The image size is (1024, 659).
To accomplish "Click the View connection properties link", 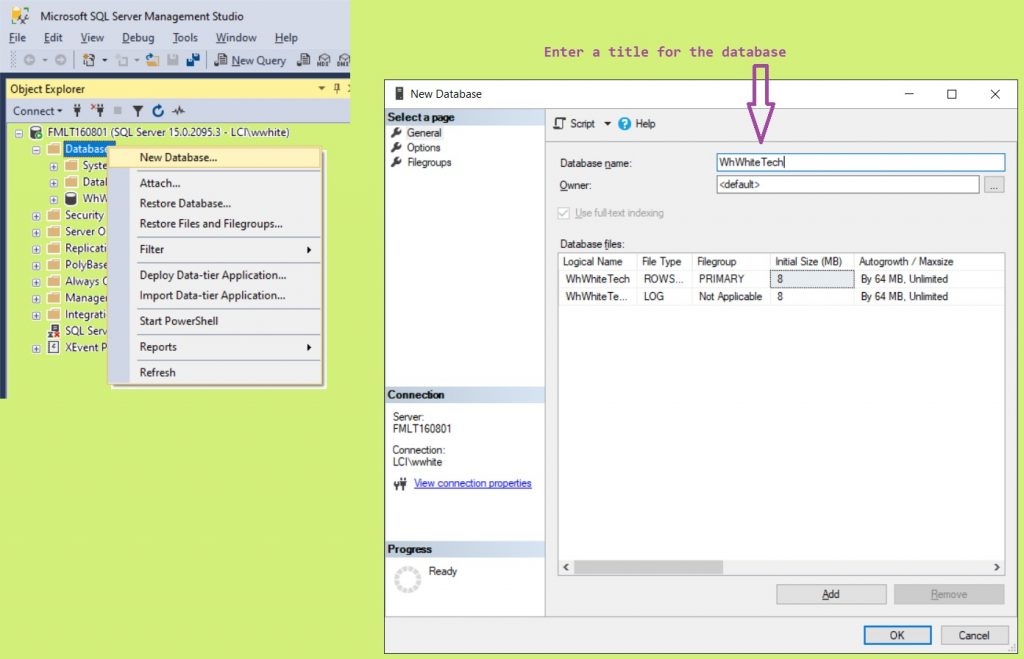I will pos(472,484).
